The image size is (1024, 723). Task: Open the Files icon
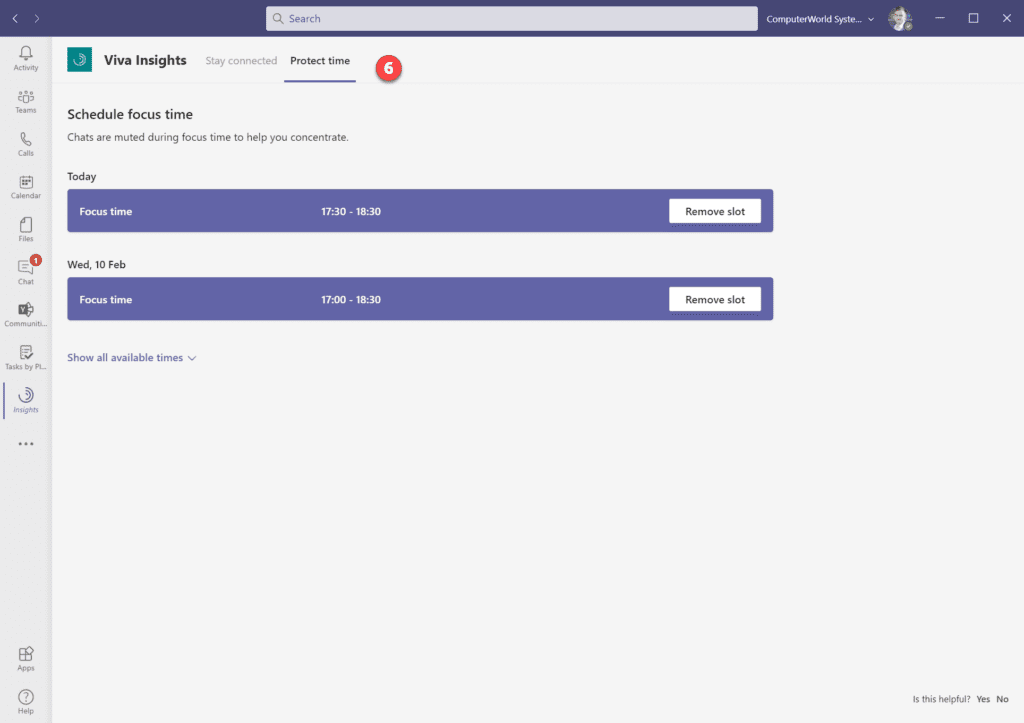(x=25, y=229)
